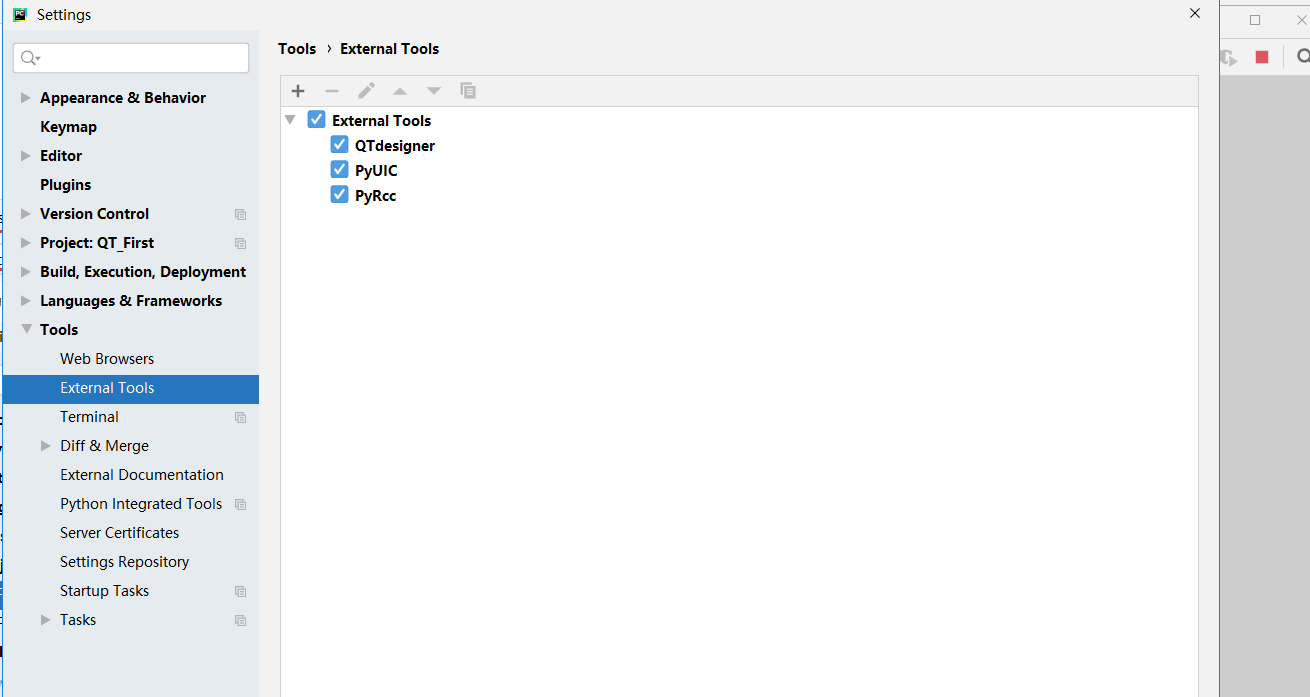Toggle the QTdesigner checkbox
Image resolution: width=1310 pixels, height=697 pixels.
coord(340,144)
